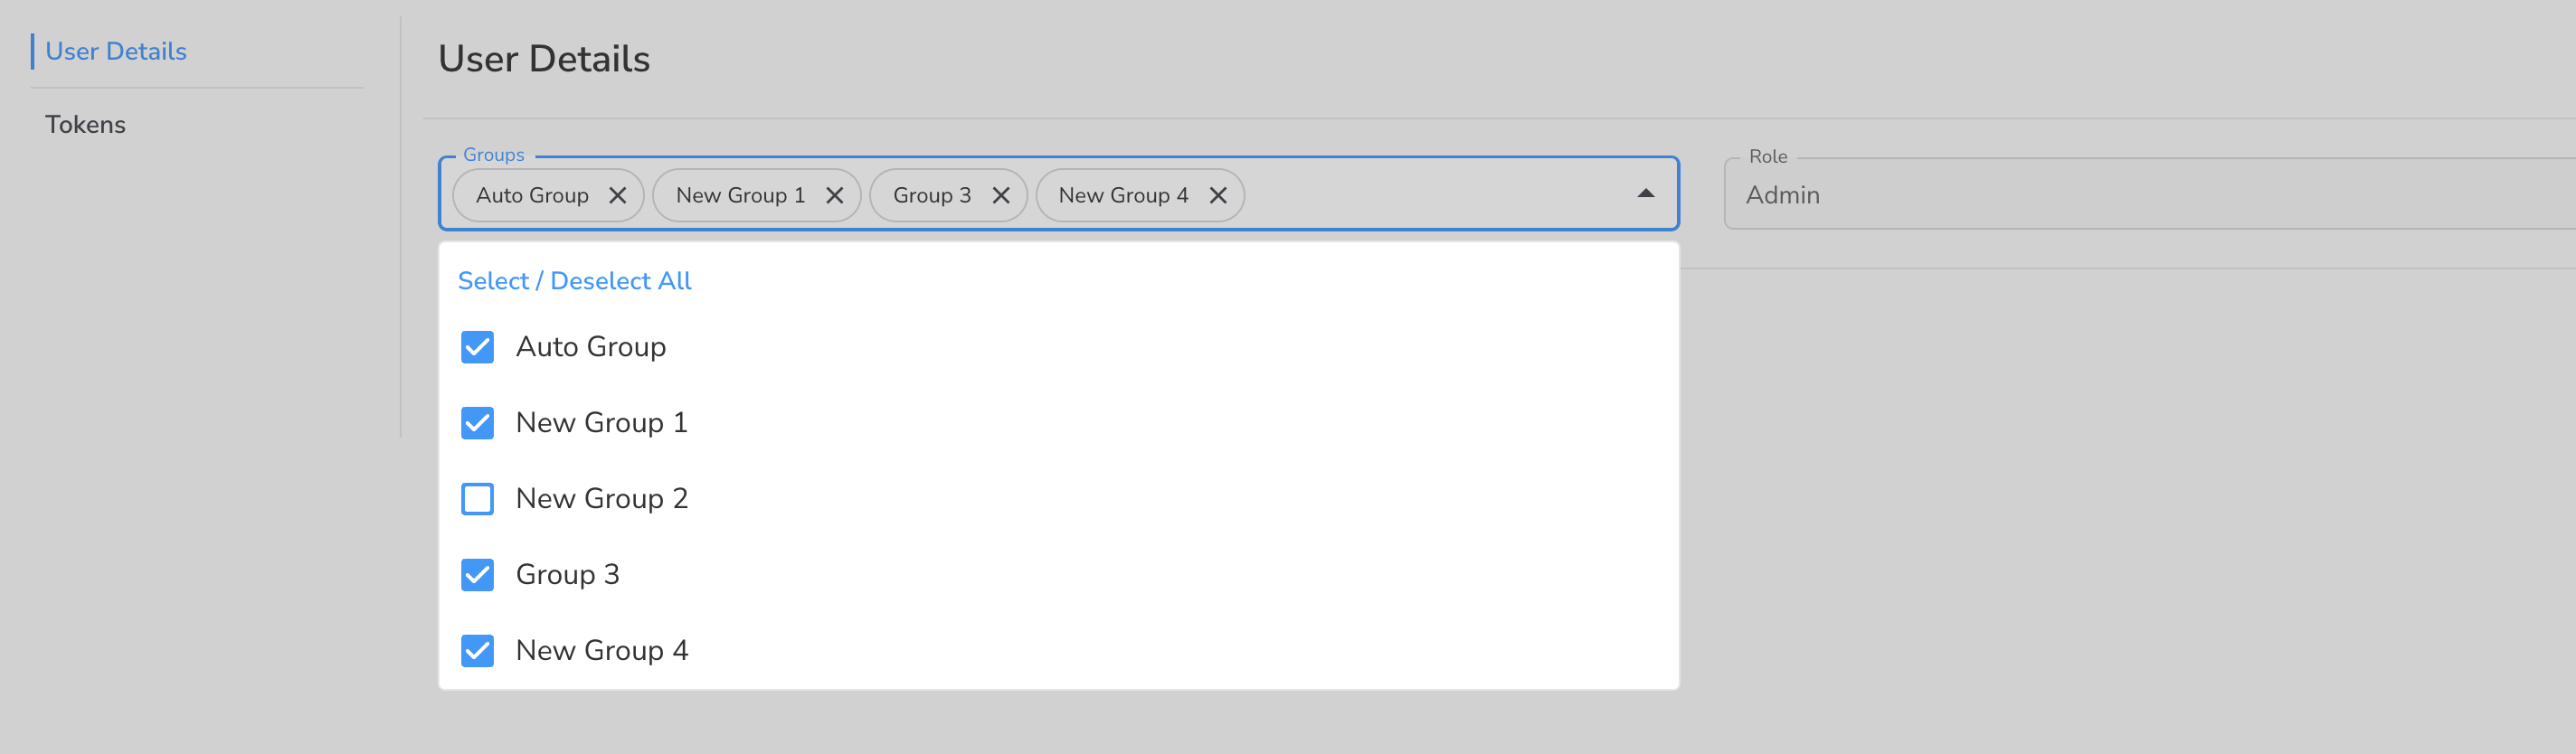2576x754 pixels.
Task: Check the New Group 2 checkbox
Action: click(x=477, y=499)
